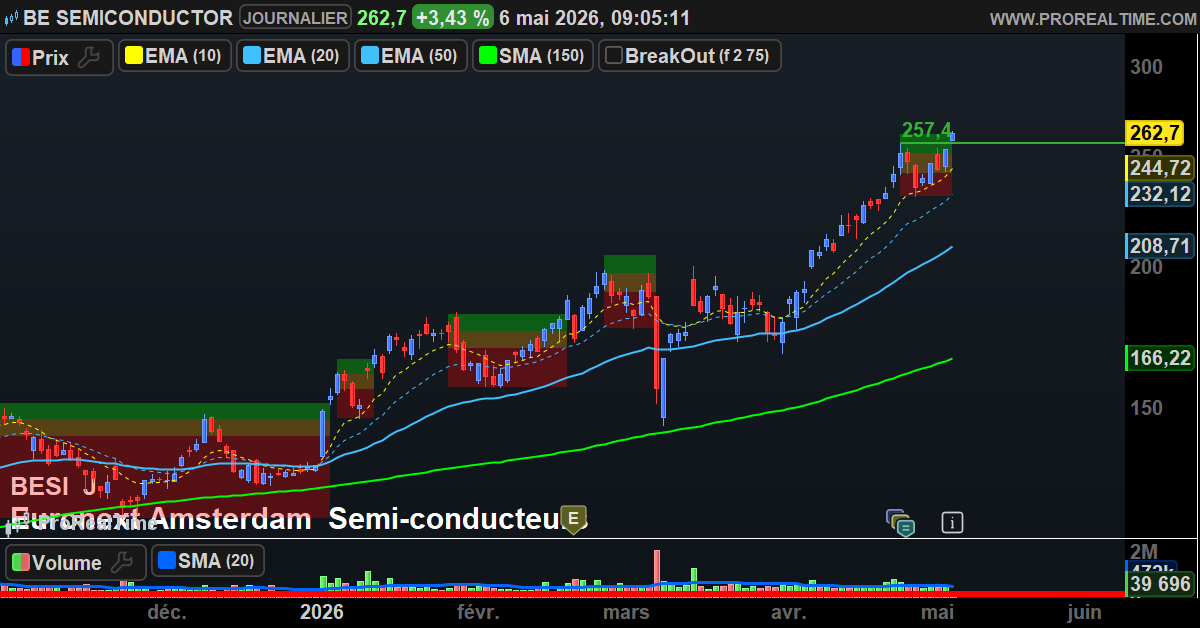Click the yellow EMA (10) color swatch
Viewport: 1200px width, 628px height.
pyautogui.click(x=133, y=56)
